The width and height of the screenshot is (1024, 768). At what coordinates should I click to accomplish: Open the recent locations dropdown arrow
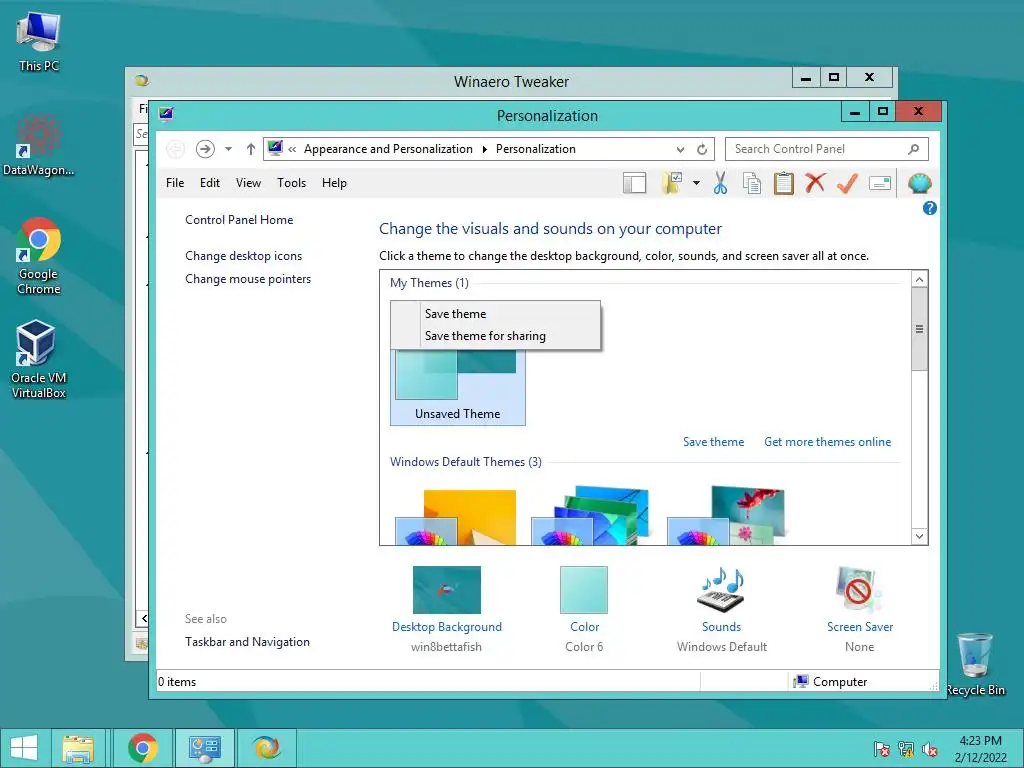(228, 150)
